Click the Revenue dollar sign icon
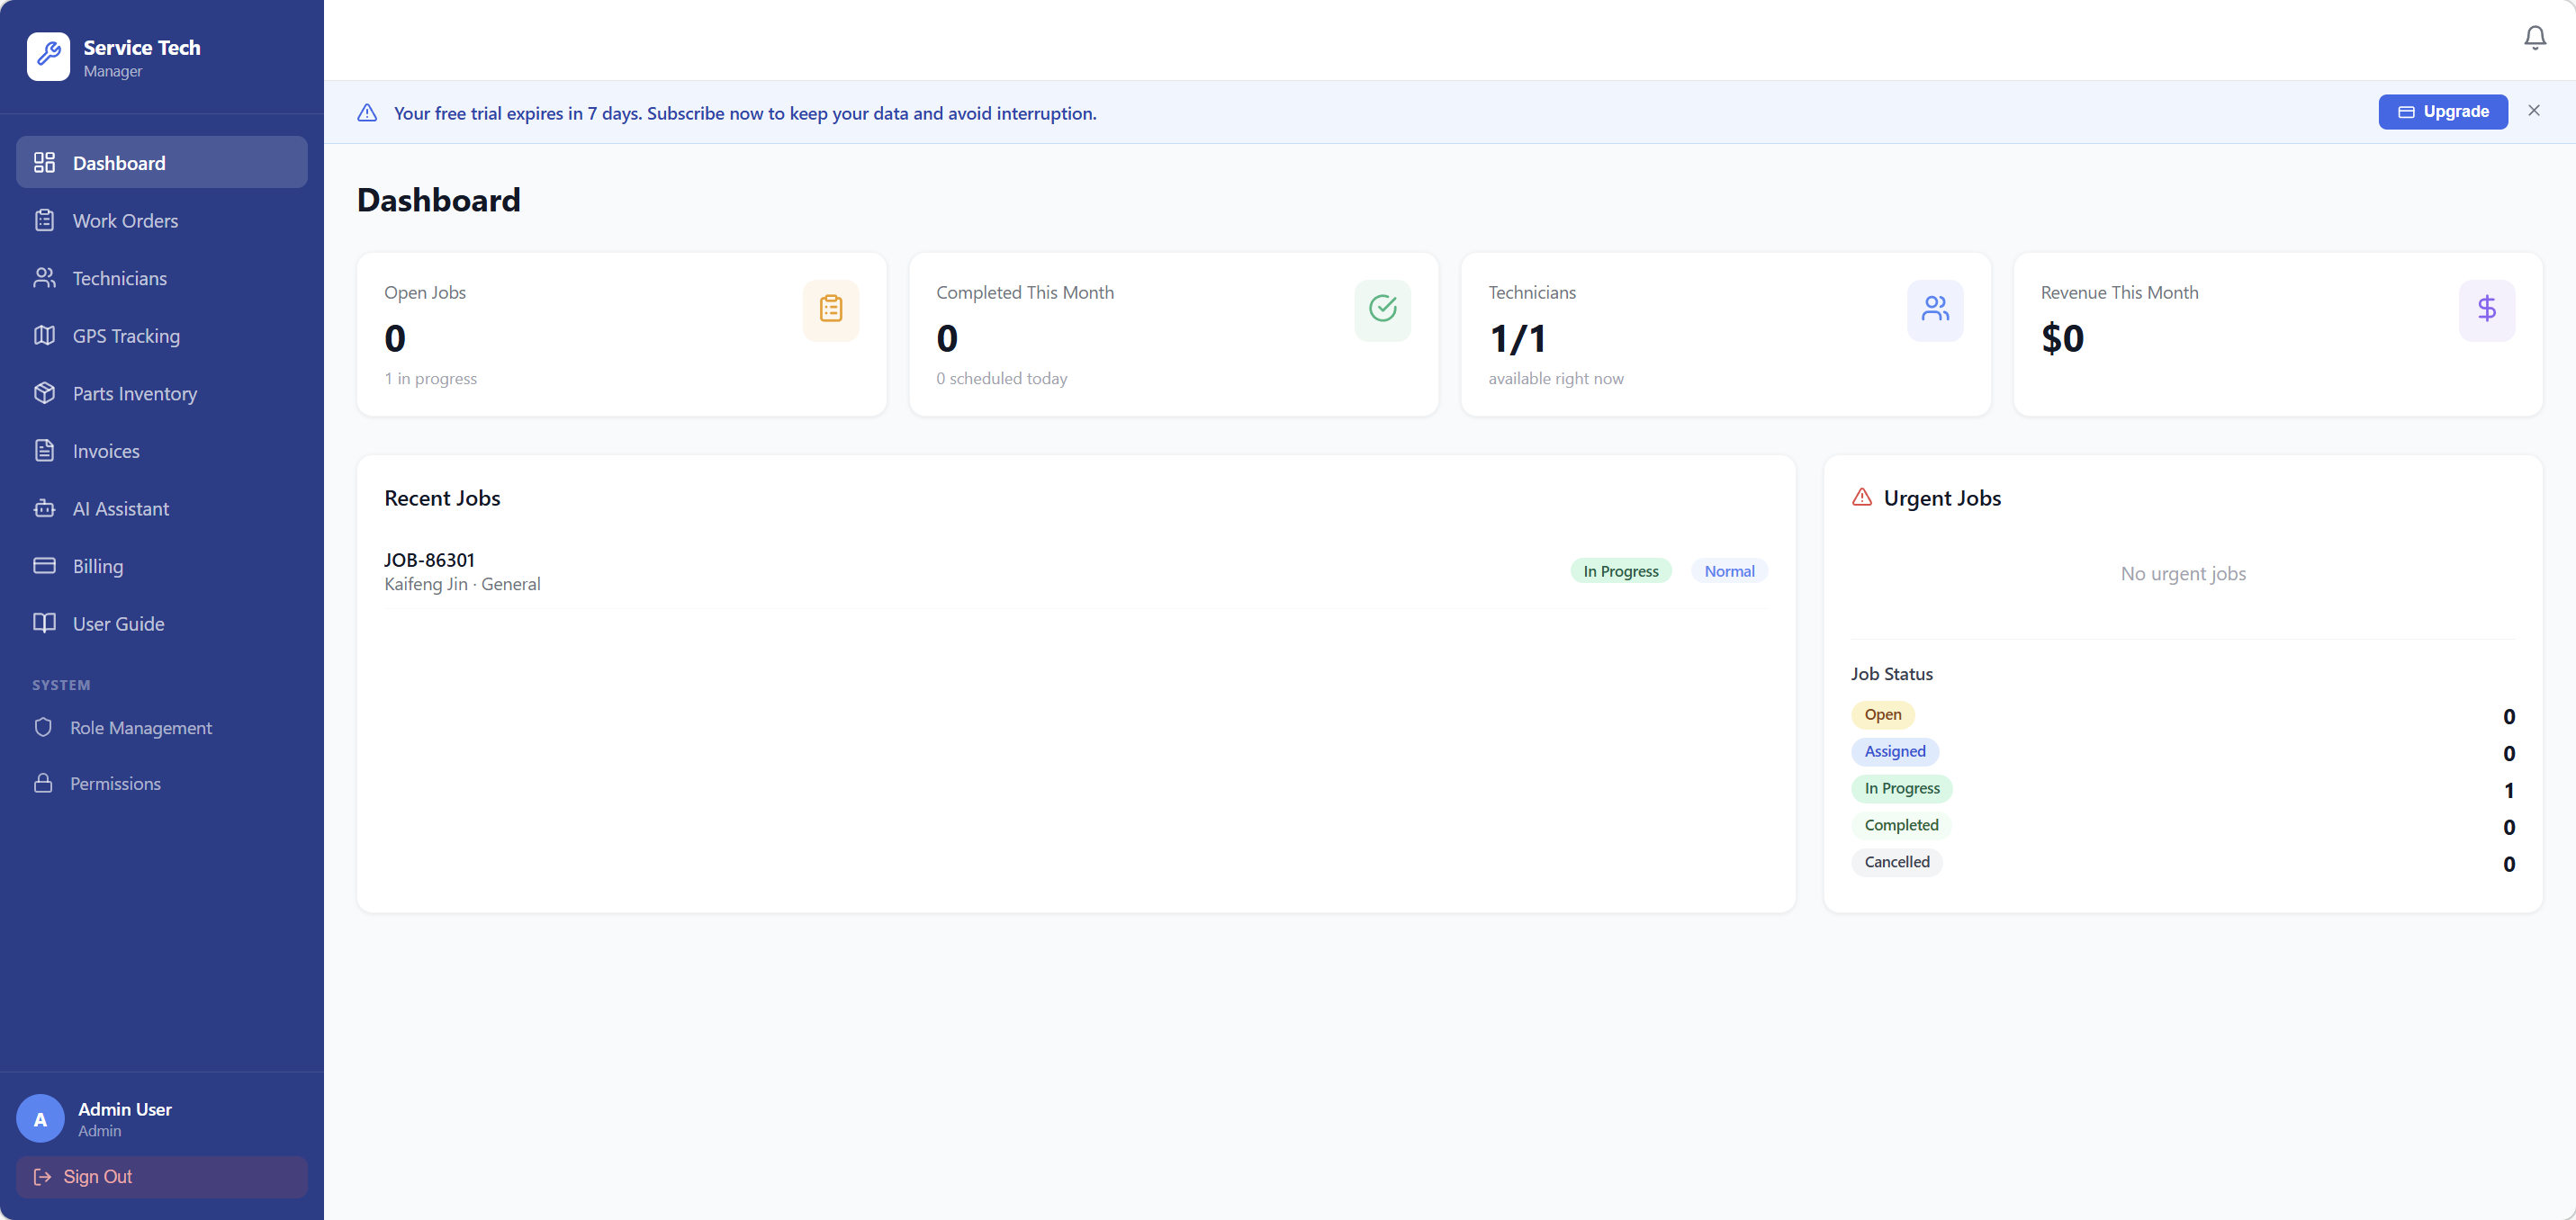2576x1220 pixels. pyautogui.click(x=2486, y=309)
